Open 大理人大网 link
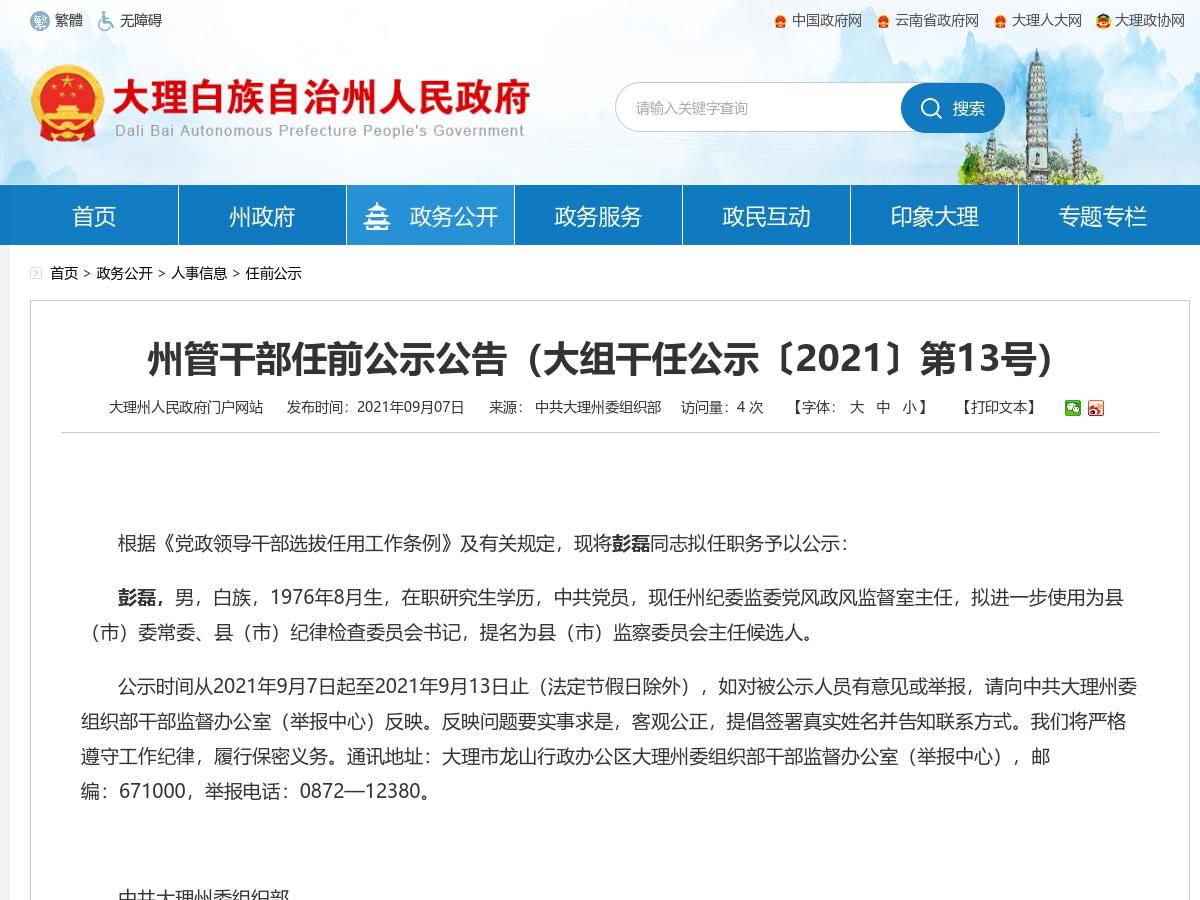The image size is (1200, 900). [x=1047, y=20]
